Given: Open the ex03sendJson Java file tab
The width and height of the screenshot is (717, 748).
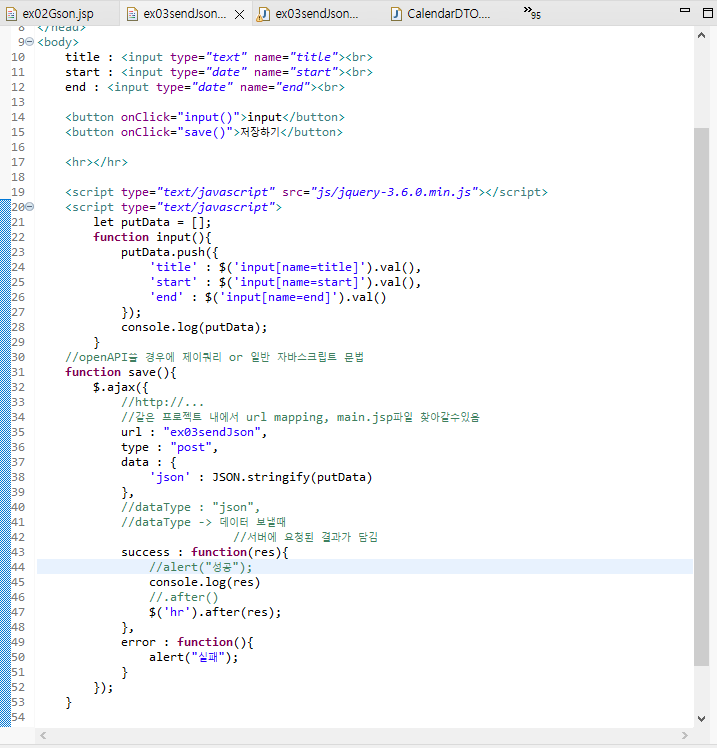Looking at the screenshot, I should pos(317,14).
